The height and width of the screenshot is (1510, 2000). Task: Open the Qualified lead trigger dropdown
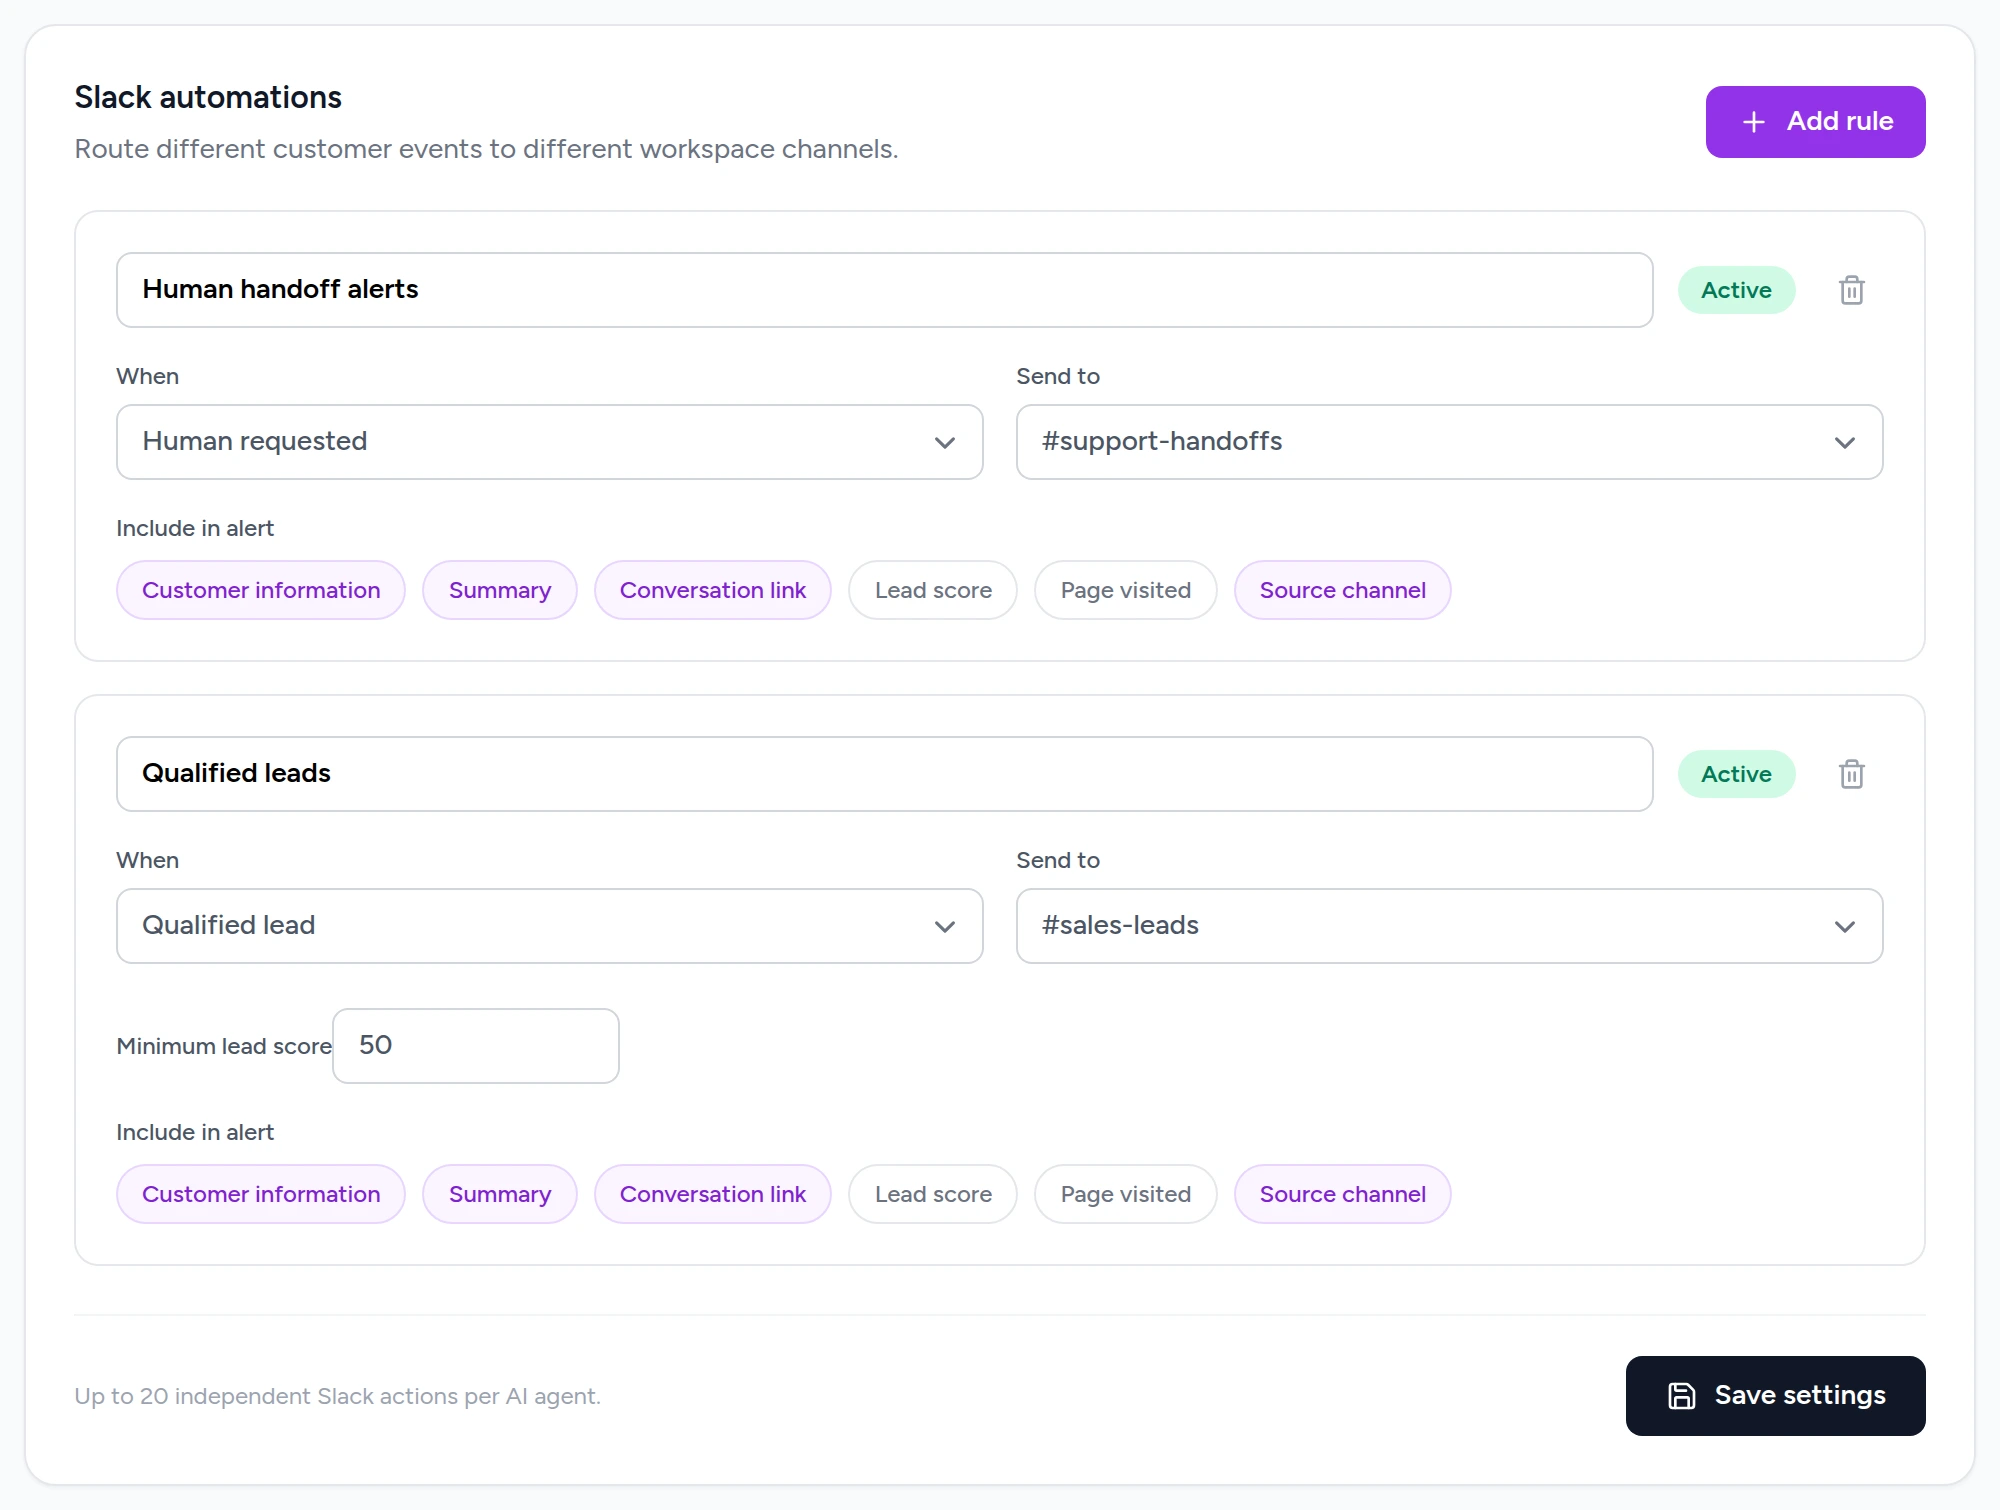550,926
